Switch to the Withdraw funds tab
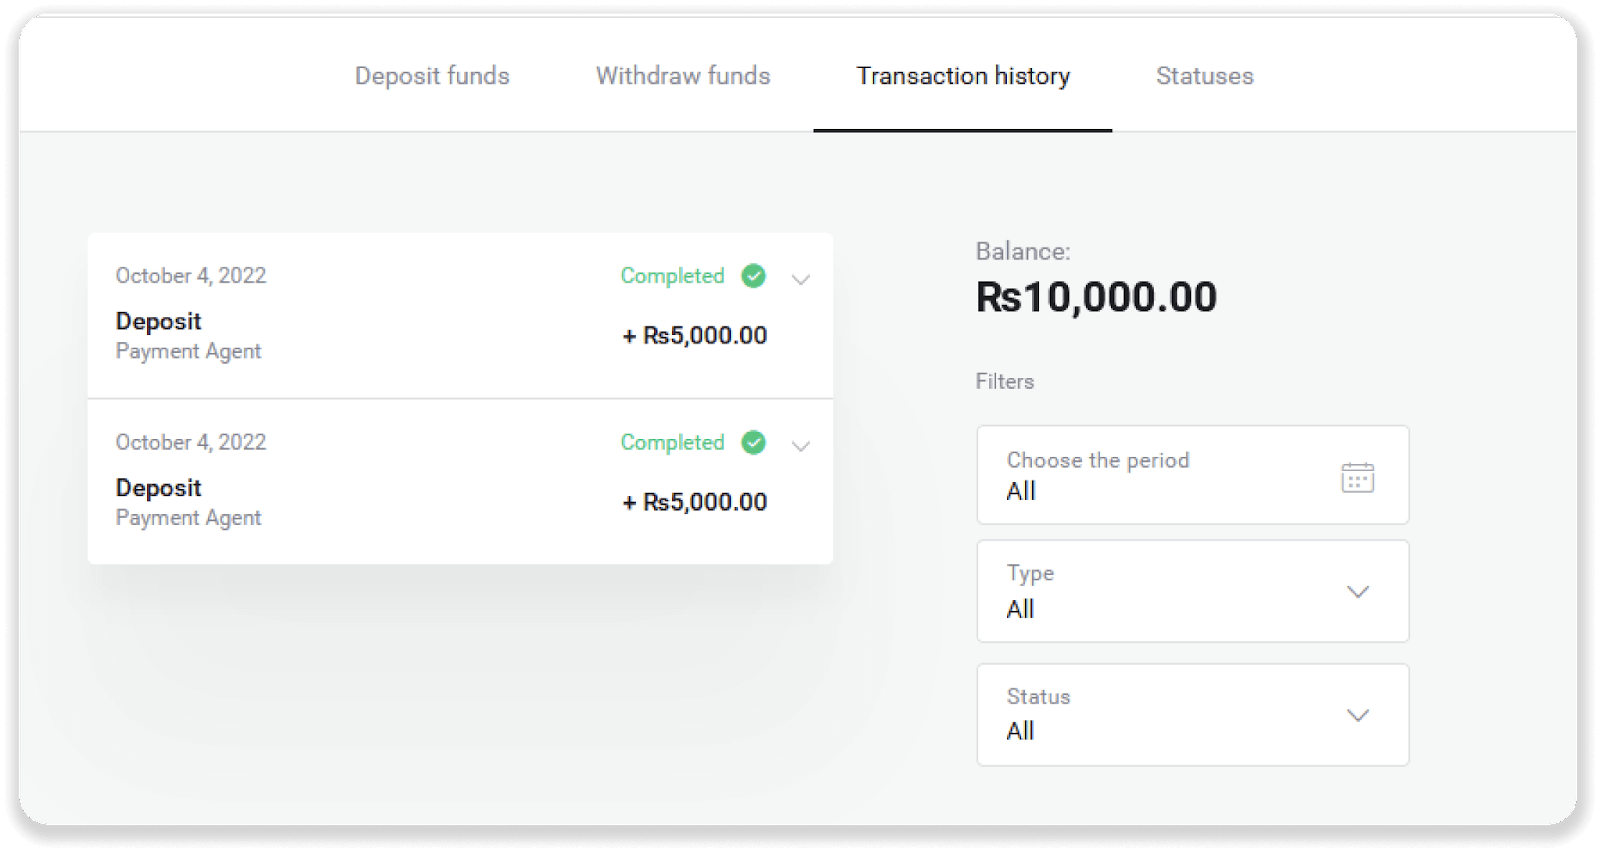1600x853 pixels. [683, 76]
